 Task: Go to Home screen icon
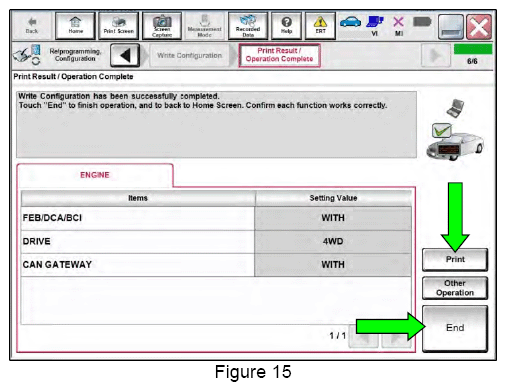tap(75, 26)
